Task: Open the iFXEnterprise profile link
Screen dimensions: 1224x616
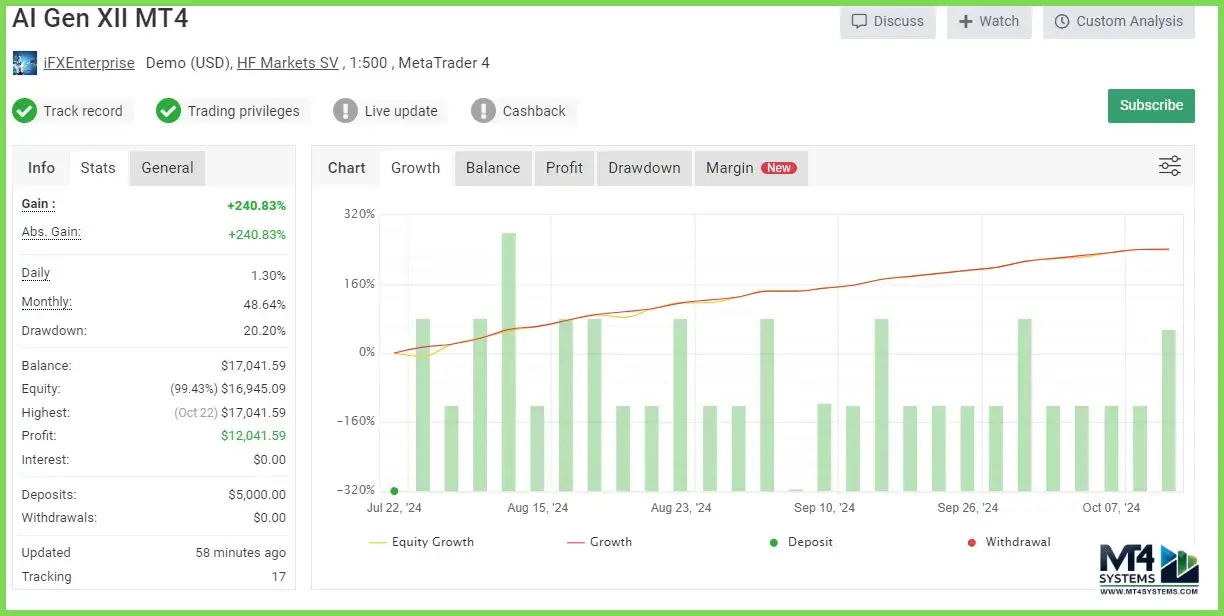Action: point(89,63)
